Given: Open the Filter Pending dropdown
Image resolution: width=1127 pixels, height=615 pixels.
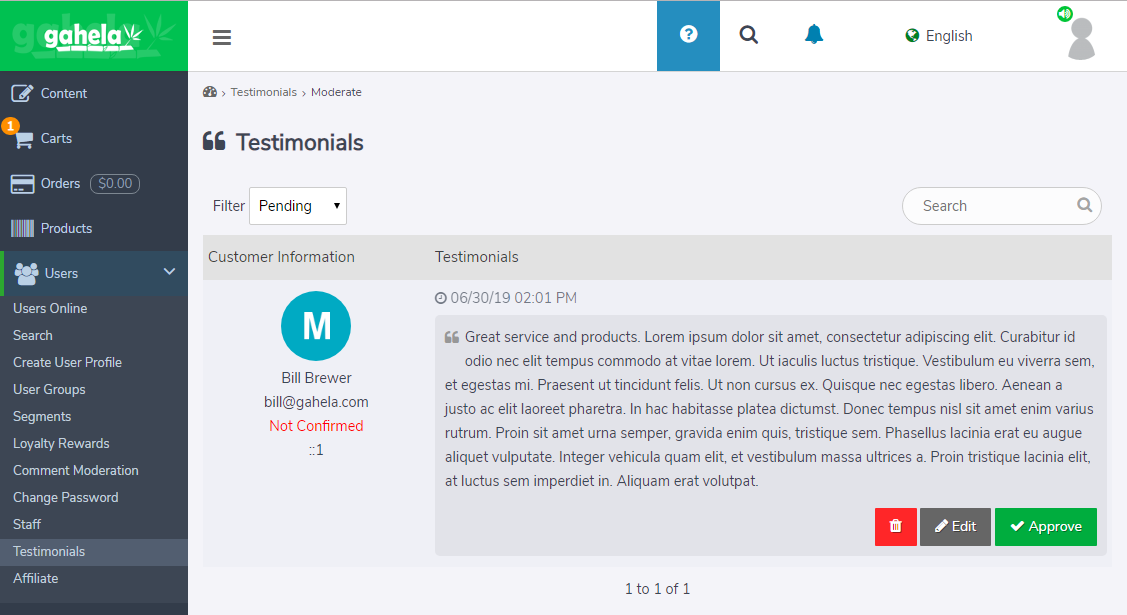Looking at the screenshot, I should 298,206.
